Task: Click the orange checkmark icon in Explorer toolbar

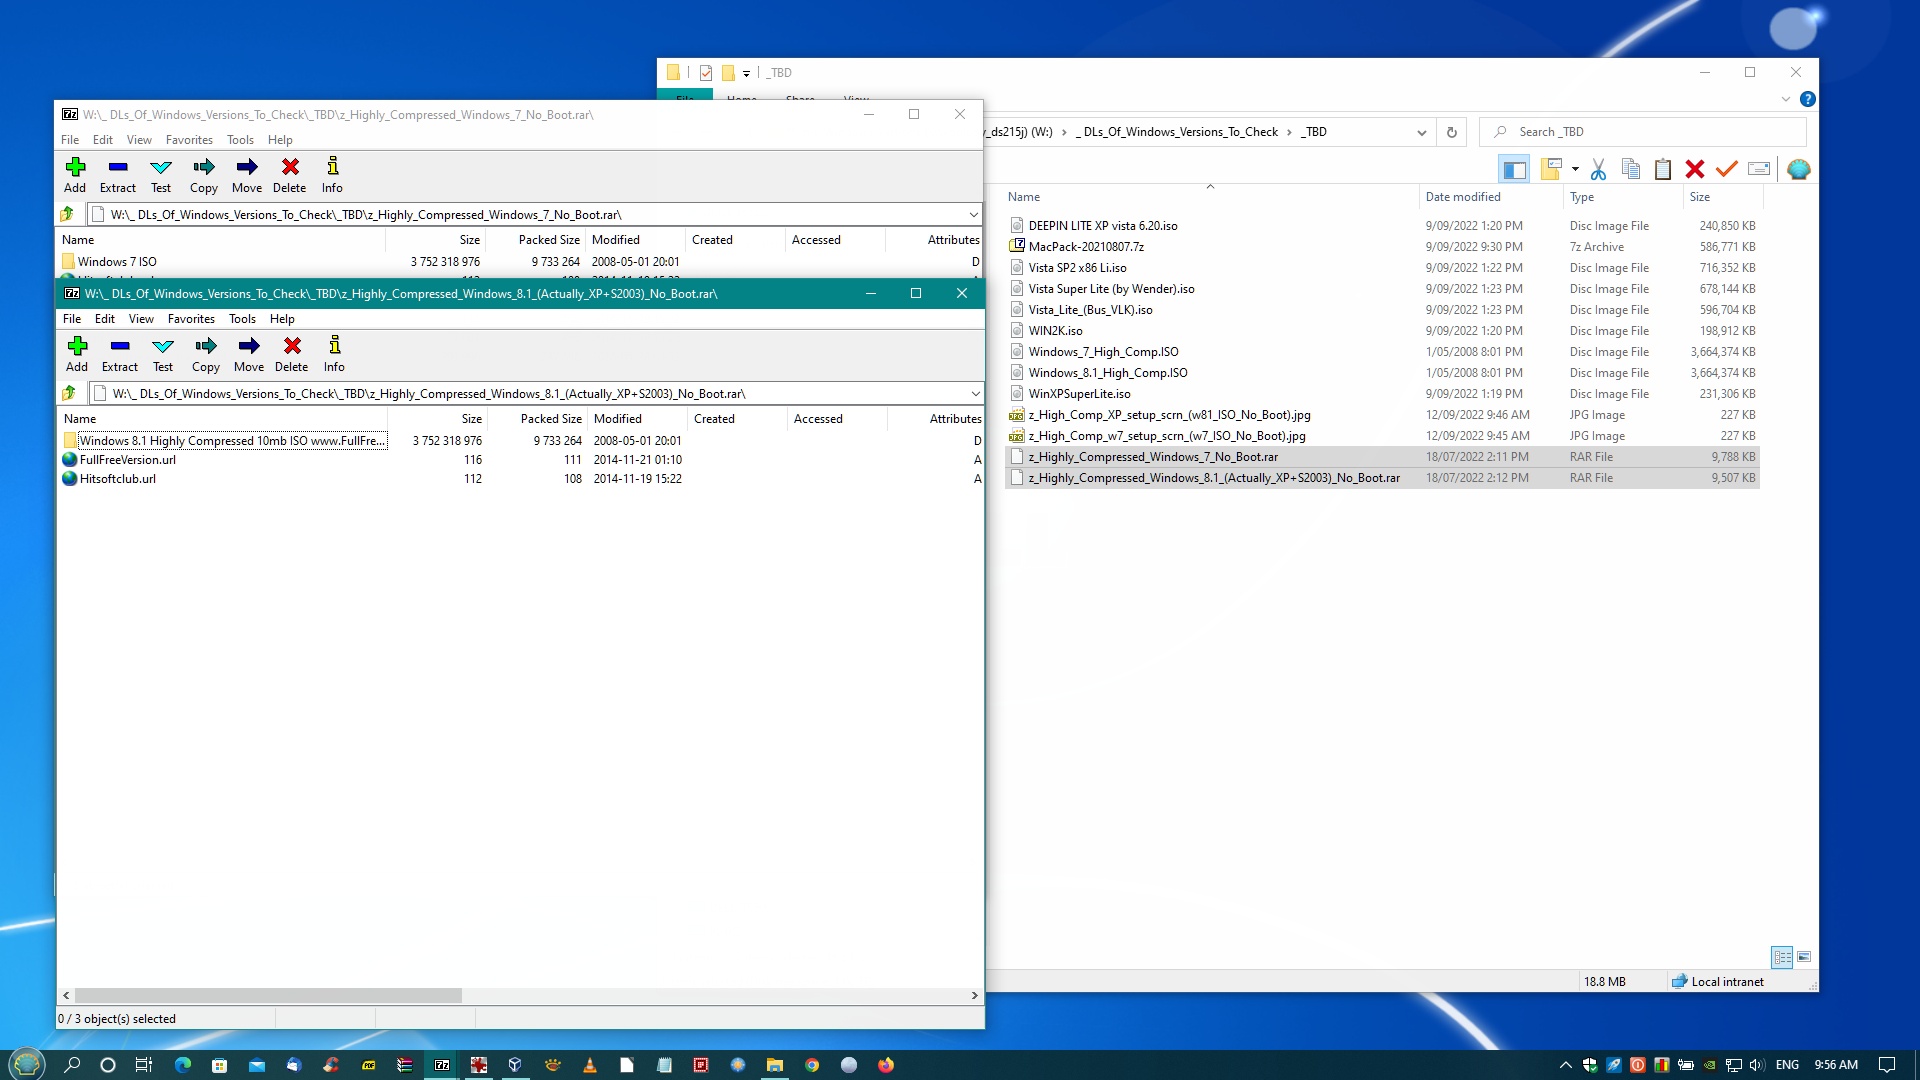Action: coord(1727,169)
